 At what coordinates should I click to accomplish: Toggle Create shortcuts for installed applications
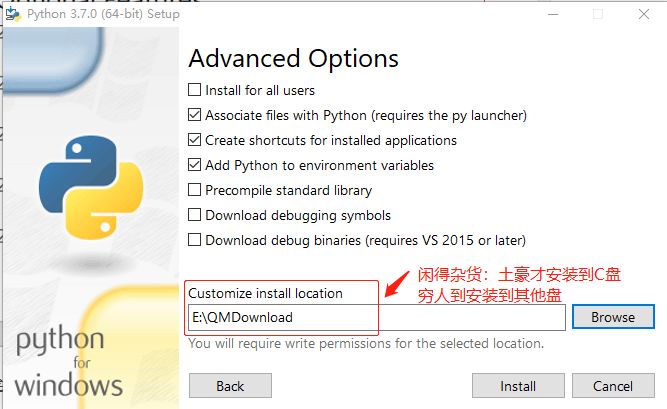pyautogui.click(x=194, y=140)
